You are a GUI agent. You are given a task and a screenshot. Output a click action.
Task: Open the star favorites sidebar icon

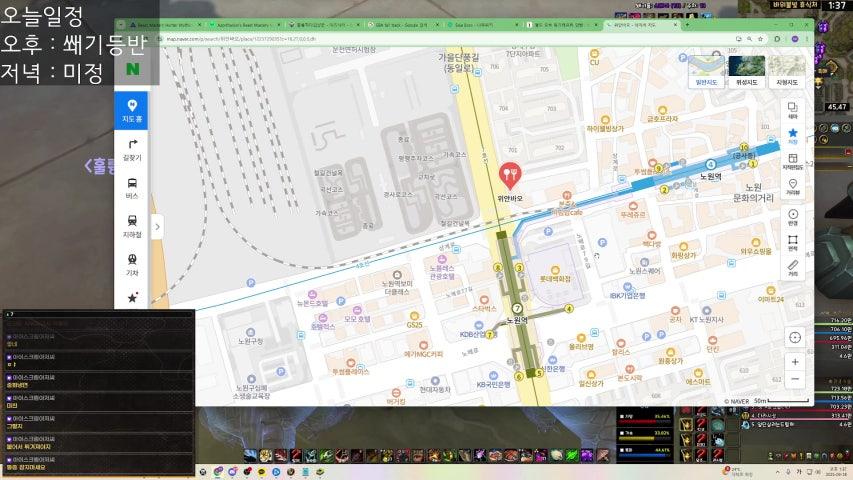[132, 297]
